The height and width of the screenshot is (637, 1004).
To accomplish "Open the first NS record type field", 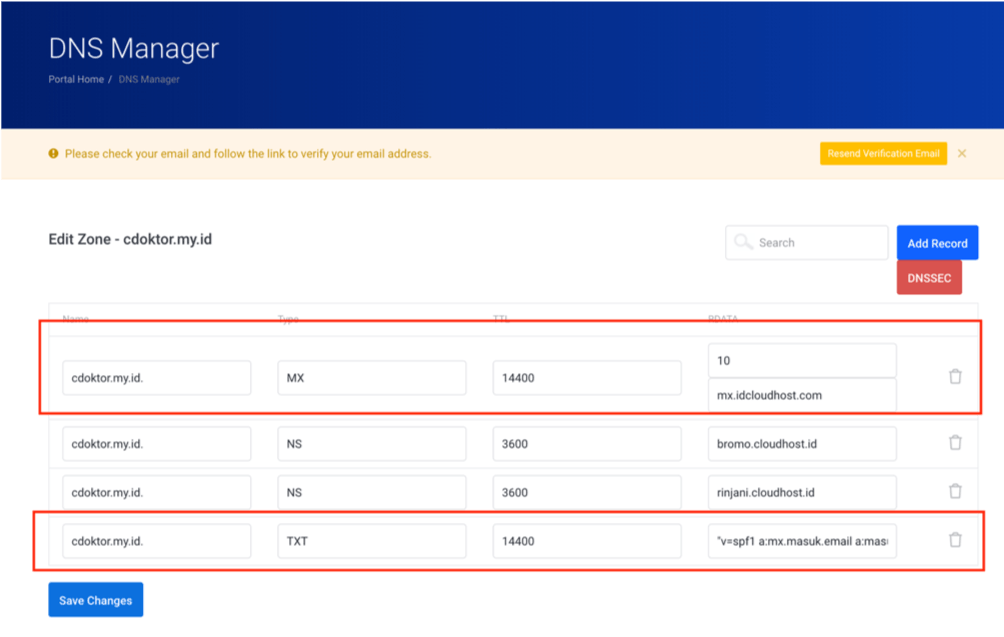I will point(371,444).
